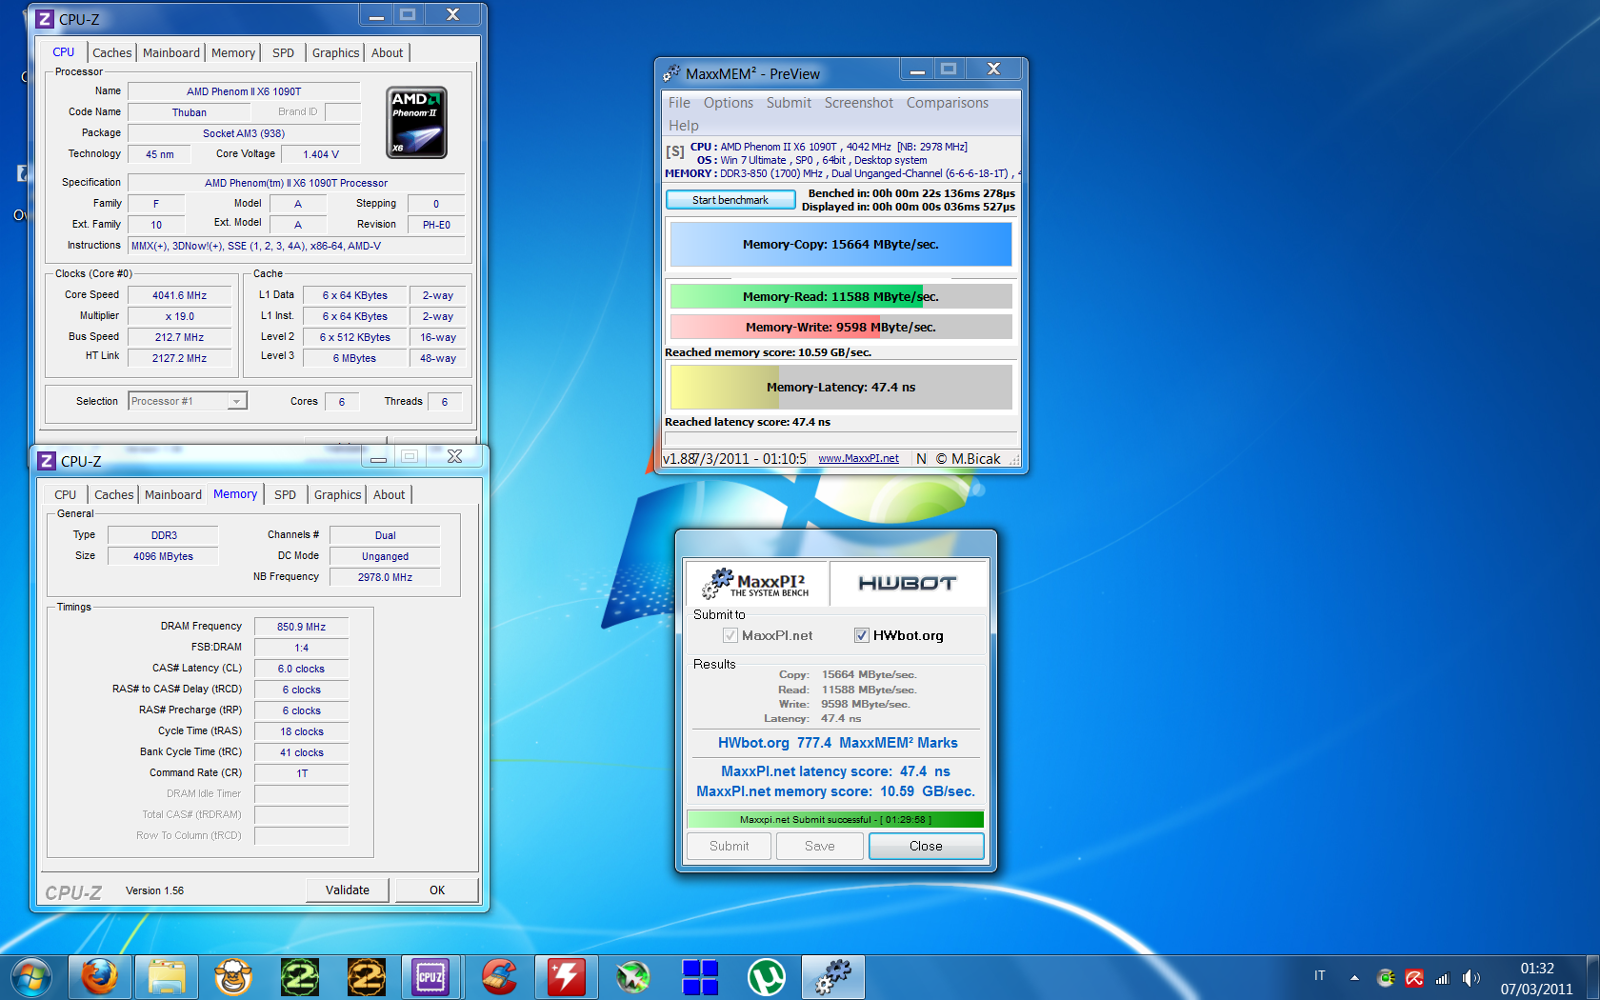
Task: Switch to SPD tab in lower CPU-Z window
Action: (285, 495)
